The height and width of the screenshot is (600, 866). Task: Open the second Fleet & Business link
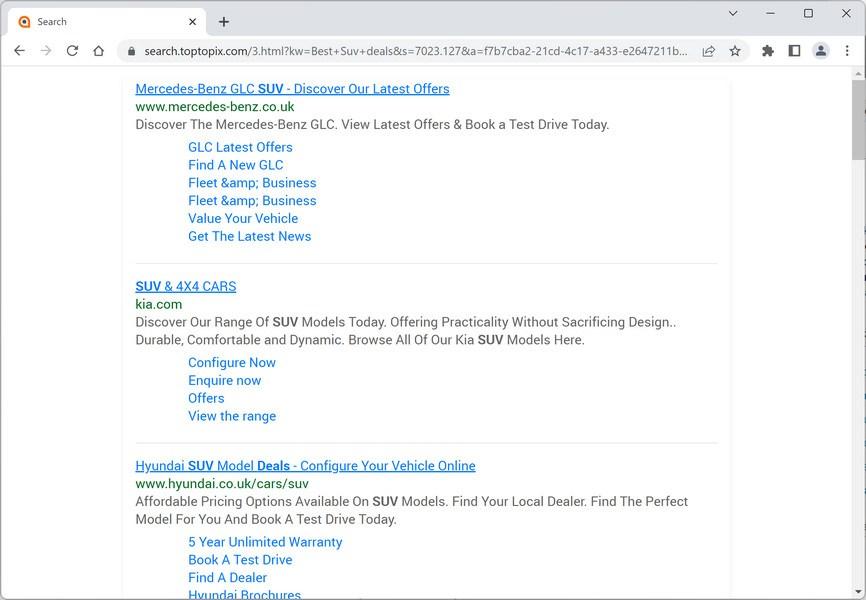click(x=252, y=201)
